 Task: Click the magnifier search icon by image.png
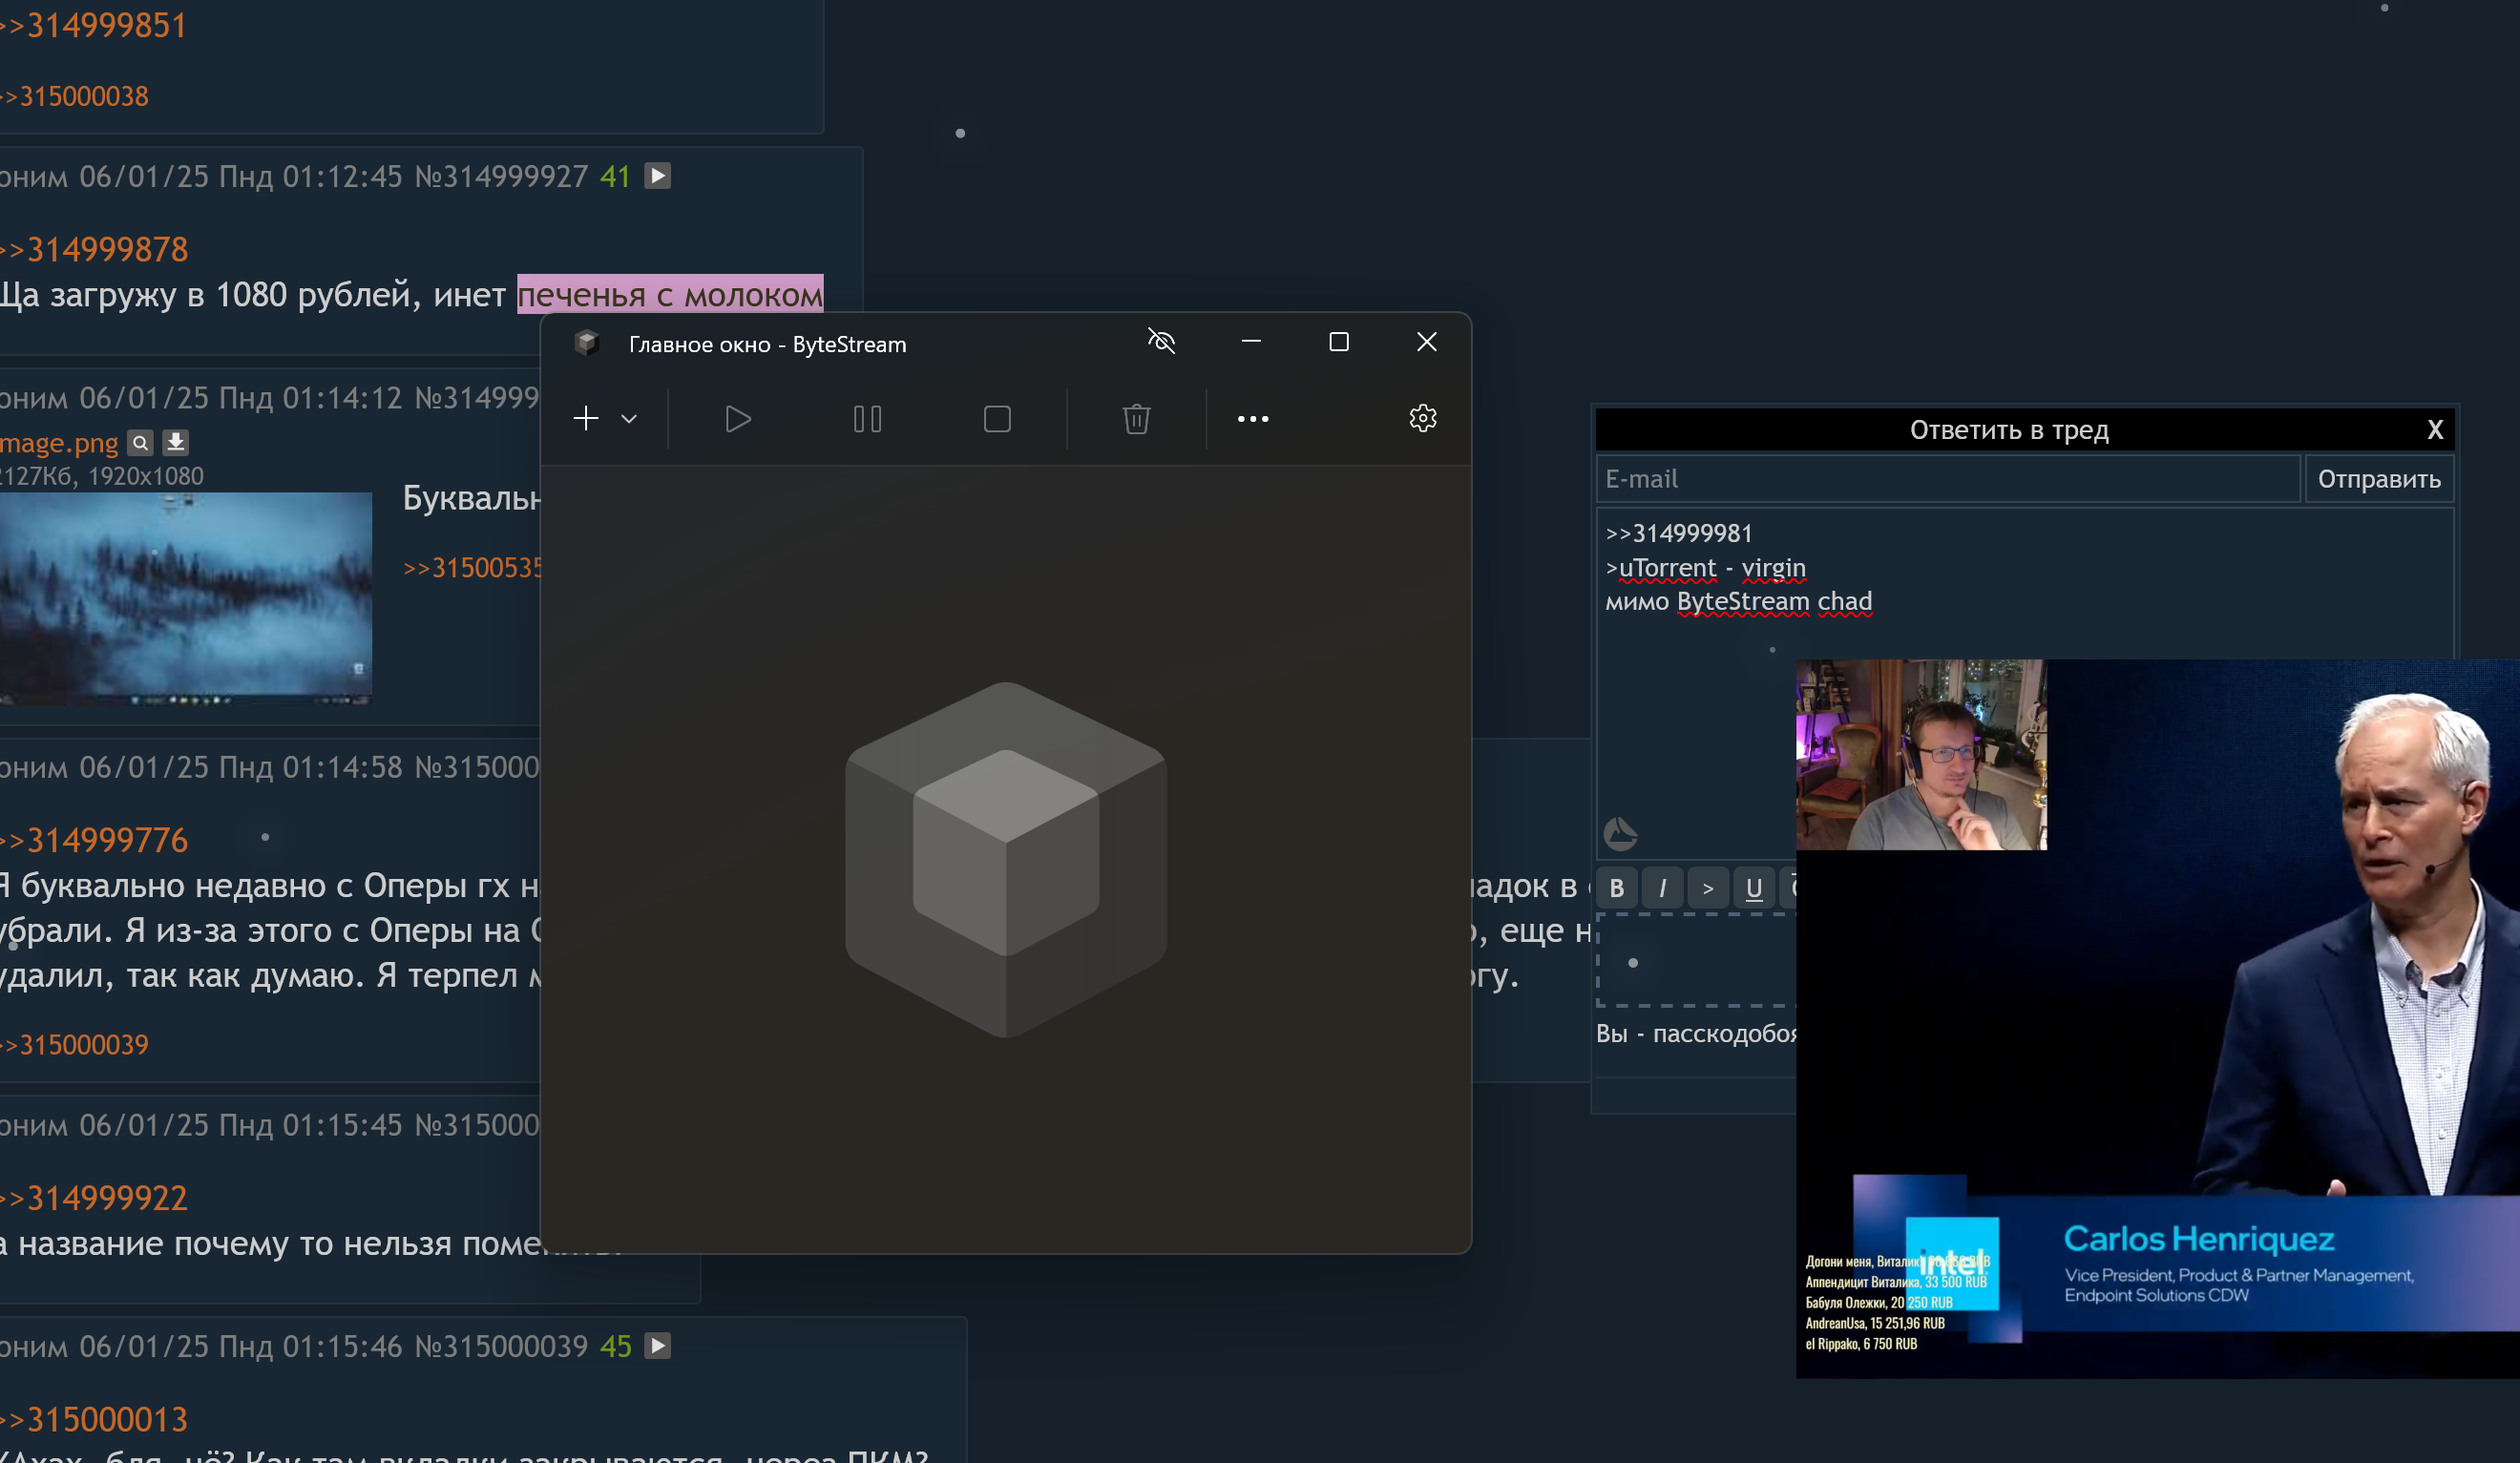tap(141, 442)
